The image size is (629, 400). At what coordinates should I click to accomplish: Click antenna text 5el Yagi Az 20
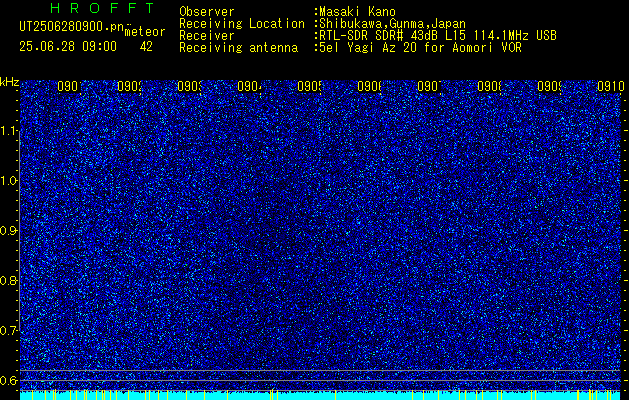(368, 48)
